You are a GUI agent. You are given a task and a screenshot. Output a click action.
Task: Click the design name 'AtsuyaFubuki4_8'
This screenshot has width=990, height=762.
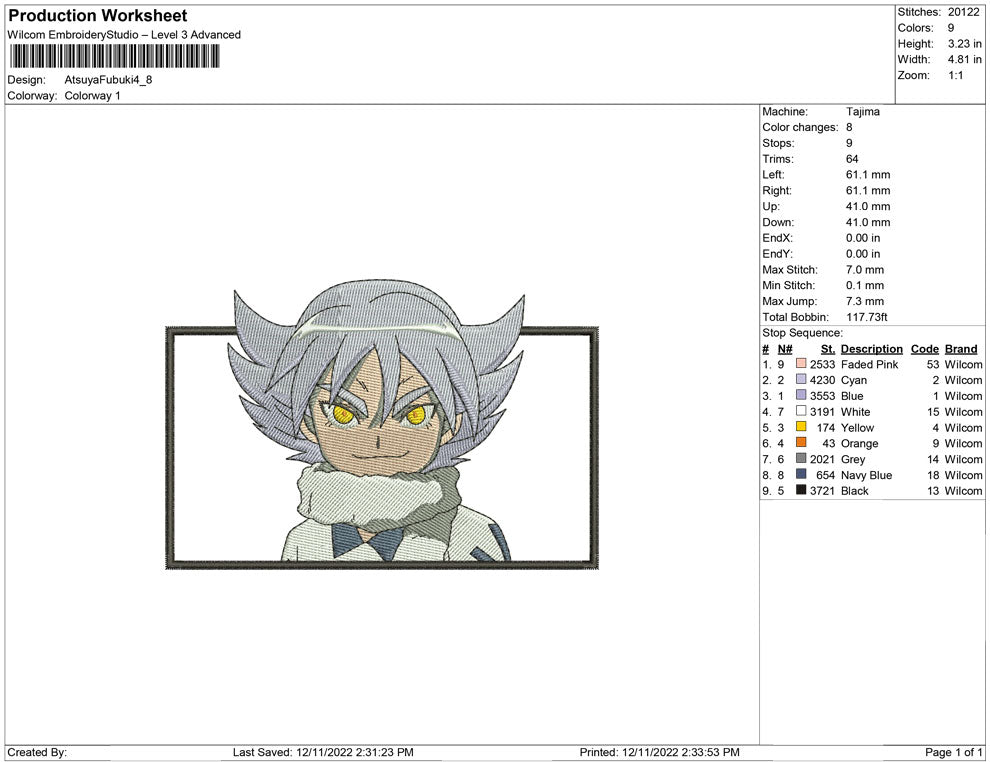(x=108, y=80)
